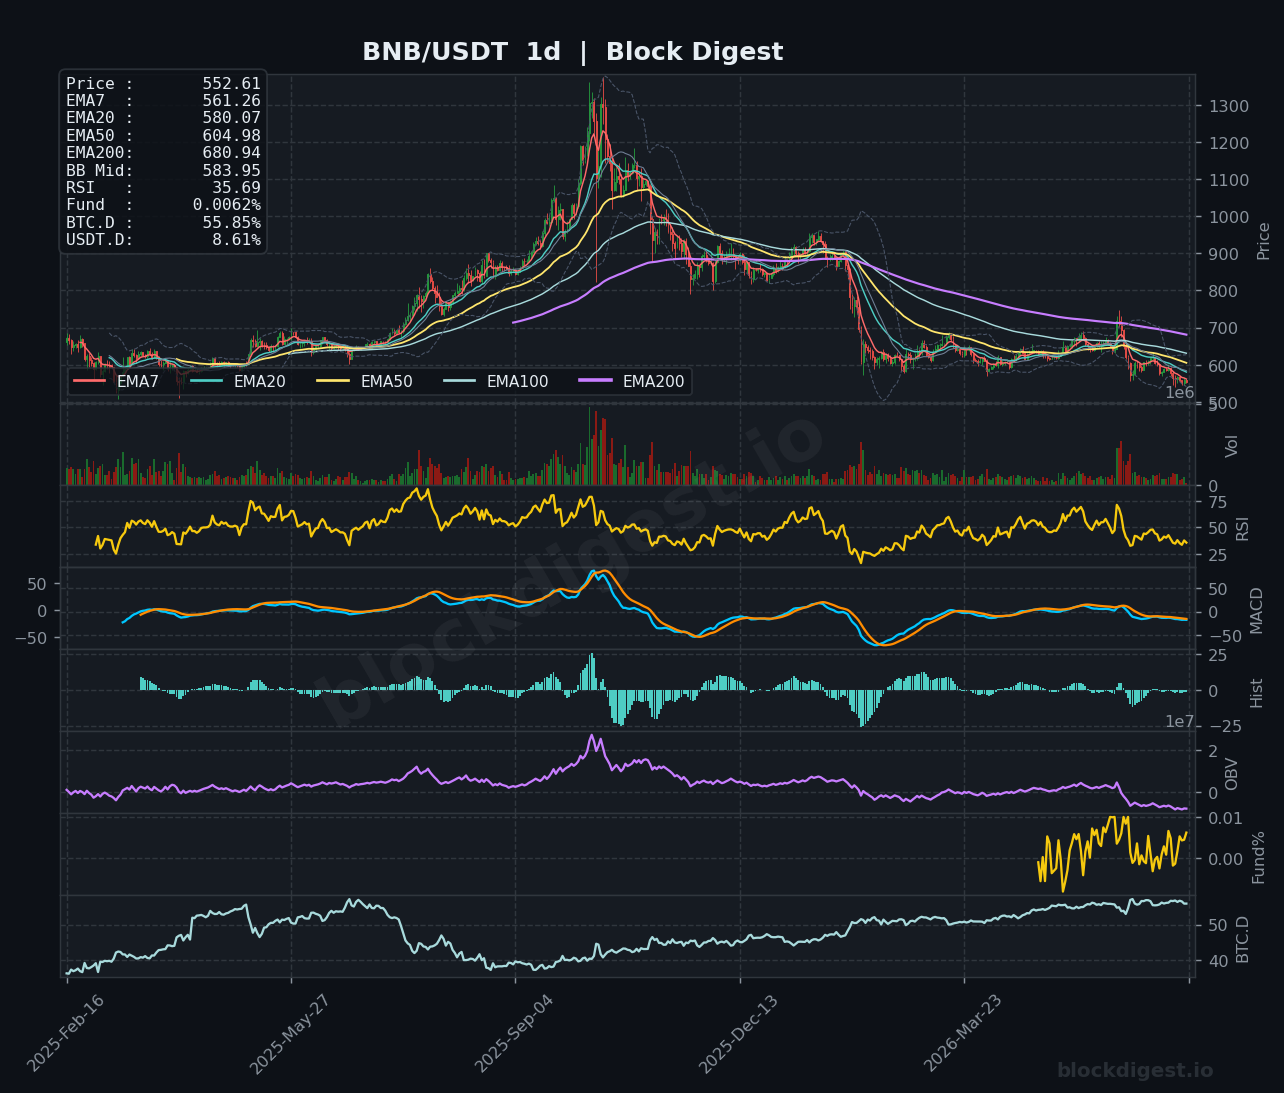Click the EMA100 legend entry
Image resolution: width=1284 pixels, height=1093 pixels.
click(495, 381)
